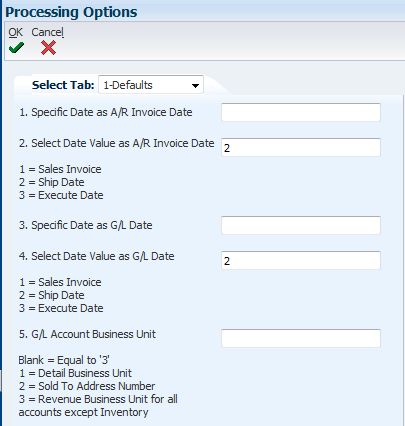Click the "5. G/L Account Business Unit" label
Viewport: 405px width, 426px height.
pos(87,334)
